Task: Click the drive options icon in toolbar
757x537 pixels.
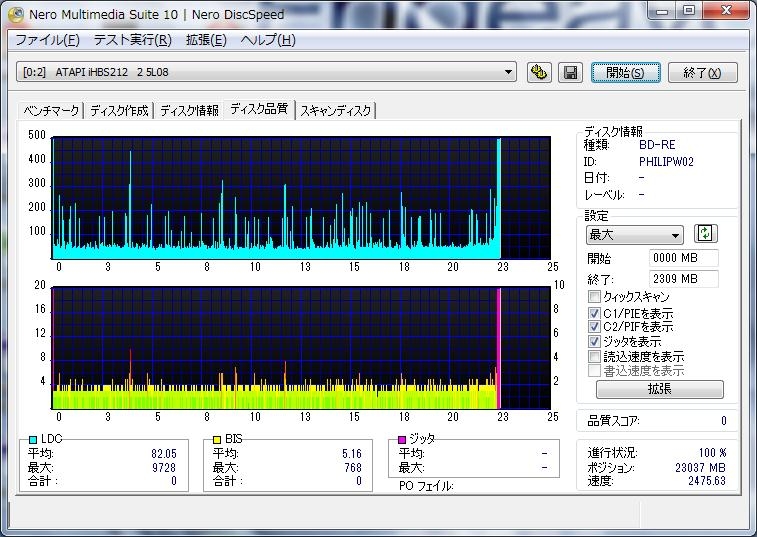Action: click(539, 72)
